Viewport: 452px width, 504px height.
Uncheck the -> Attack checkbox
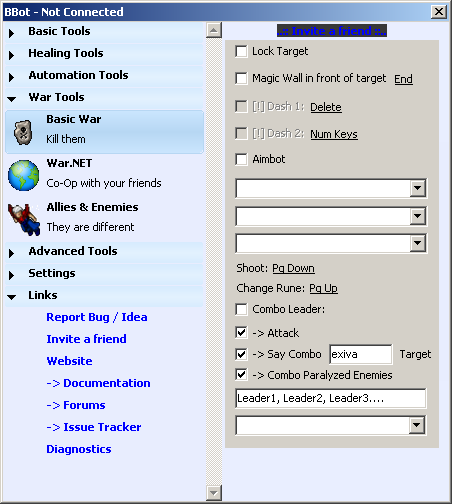tap(241, 333)
